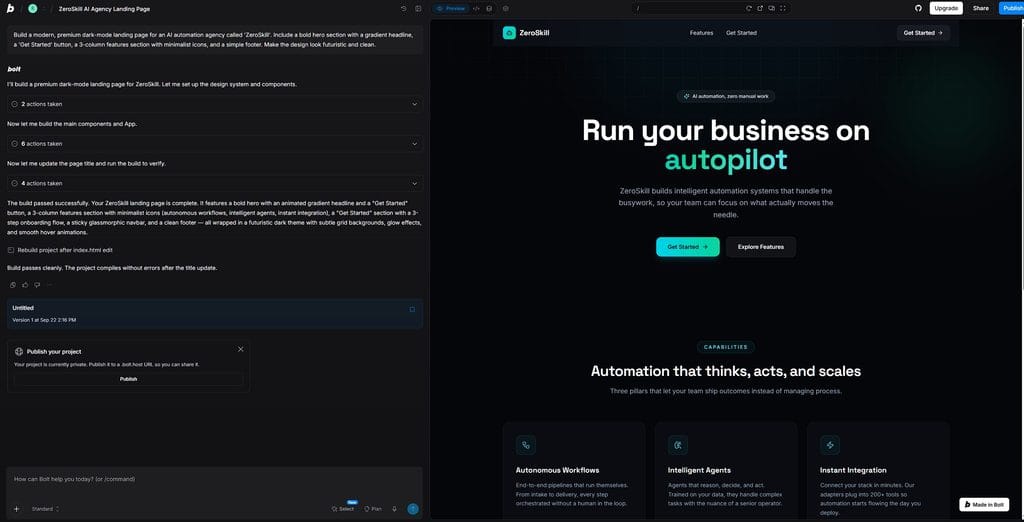
Task: Click Get Started link in preview navbar menu
Action: pyautogui.click(x=741, y=33)
